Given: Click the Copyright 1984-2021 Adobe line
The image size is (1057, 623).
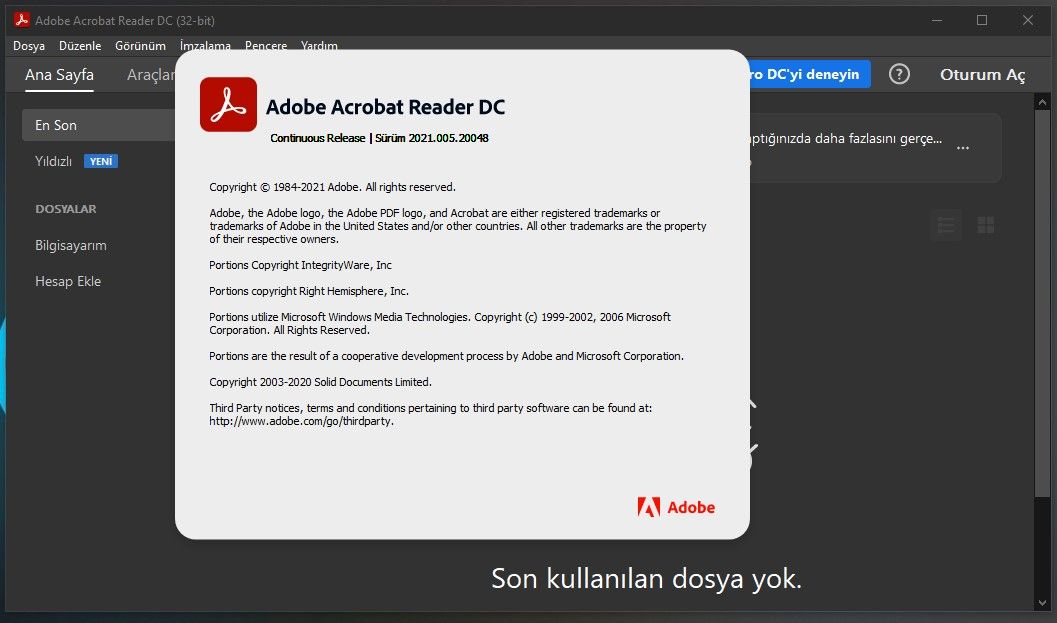Looking at the screenshot, I should coord(332,187).
